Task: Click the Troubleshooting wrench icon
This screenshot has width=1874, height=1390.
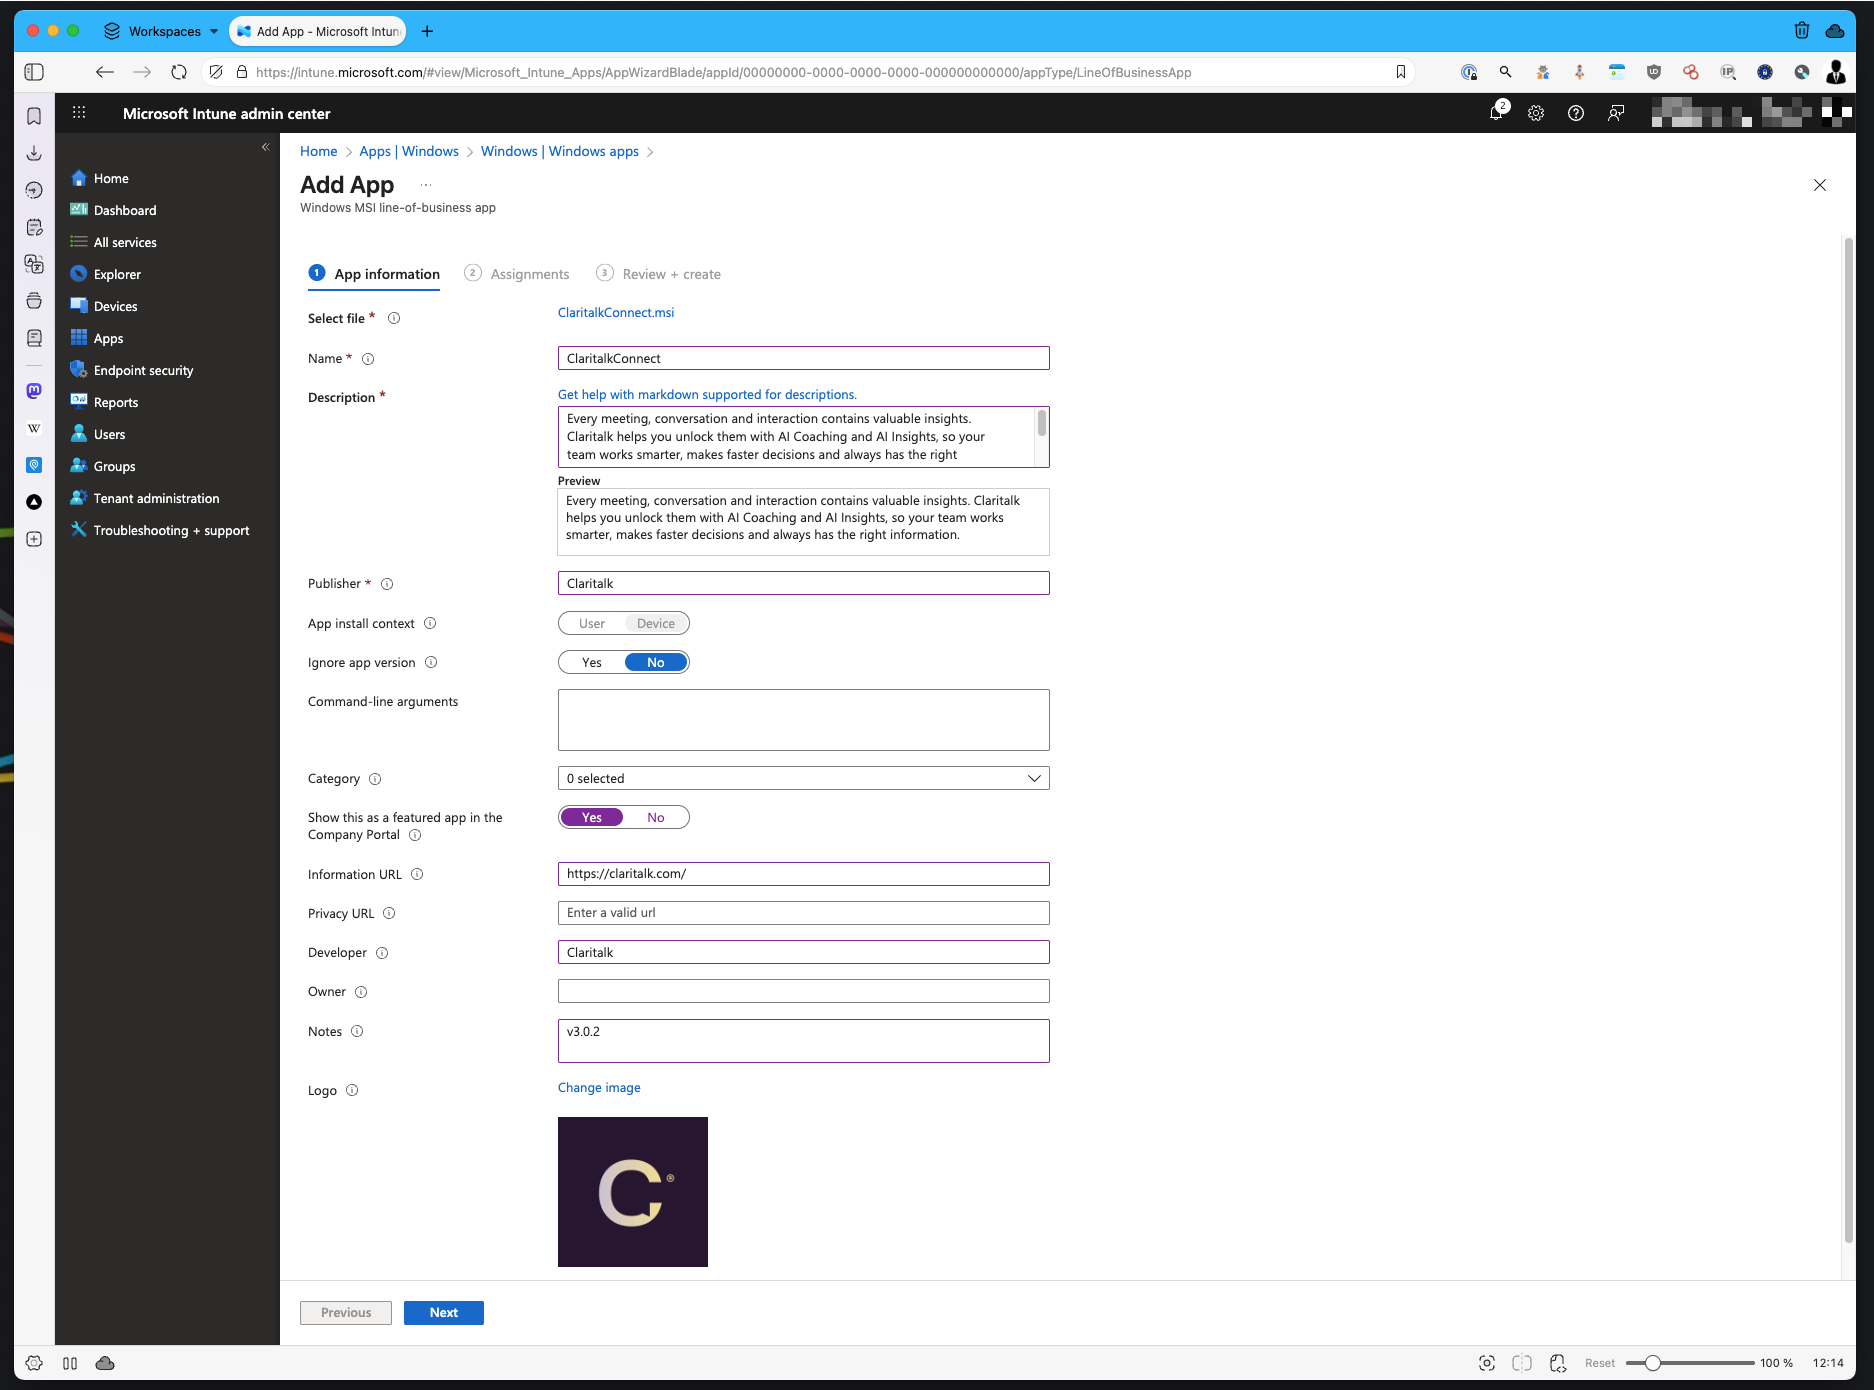Action: coord(79,530)
